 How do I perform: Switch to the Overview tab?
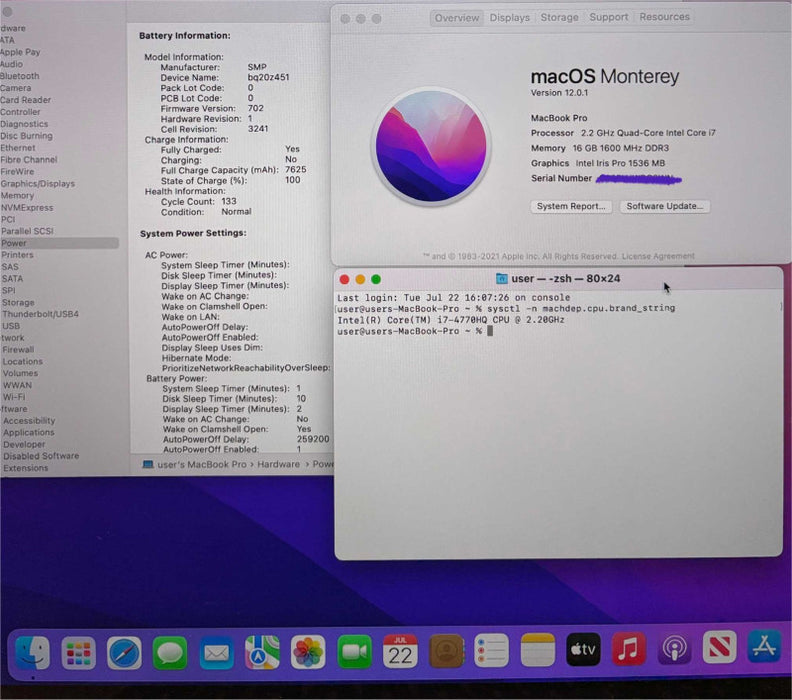(457, 18)
